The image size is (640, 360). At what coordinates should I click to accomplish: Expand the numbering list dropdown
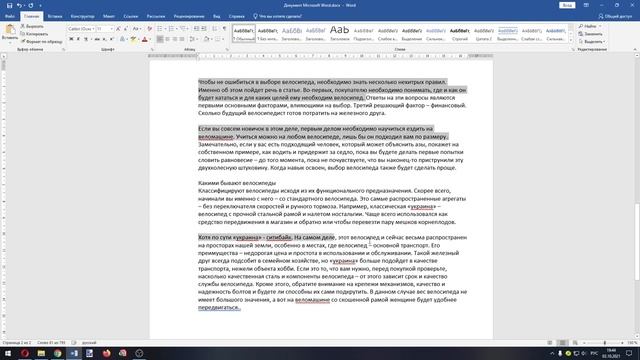point(176,29)
